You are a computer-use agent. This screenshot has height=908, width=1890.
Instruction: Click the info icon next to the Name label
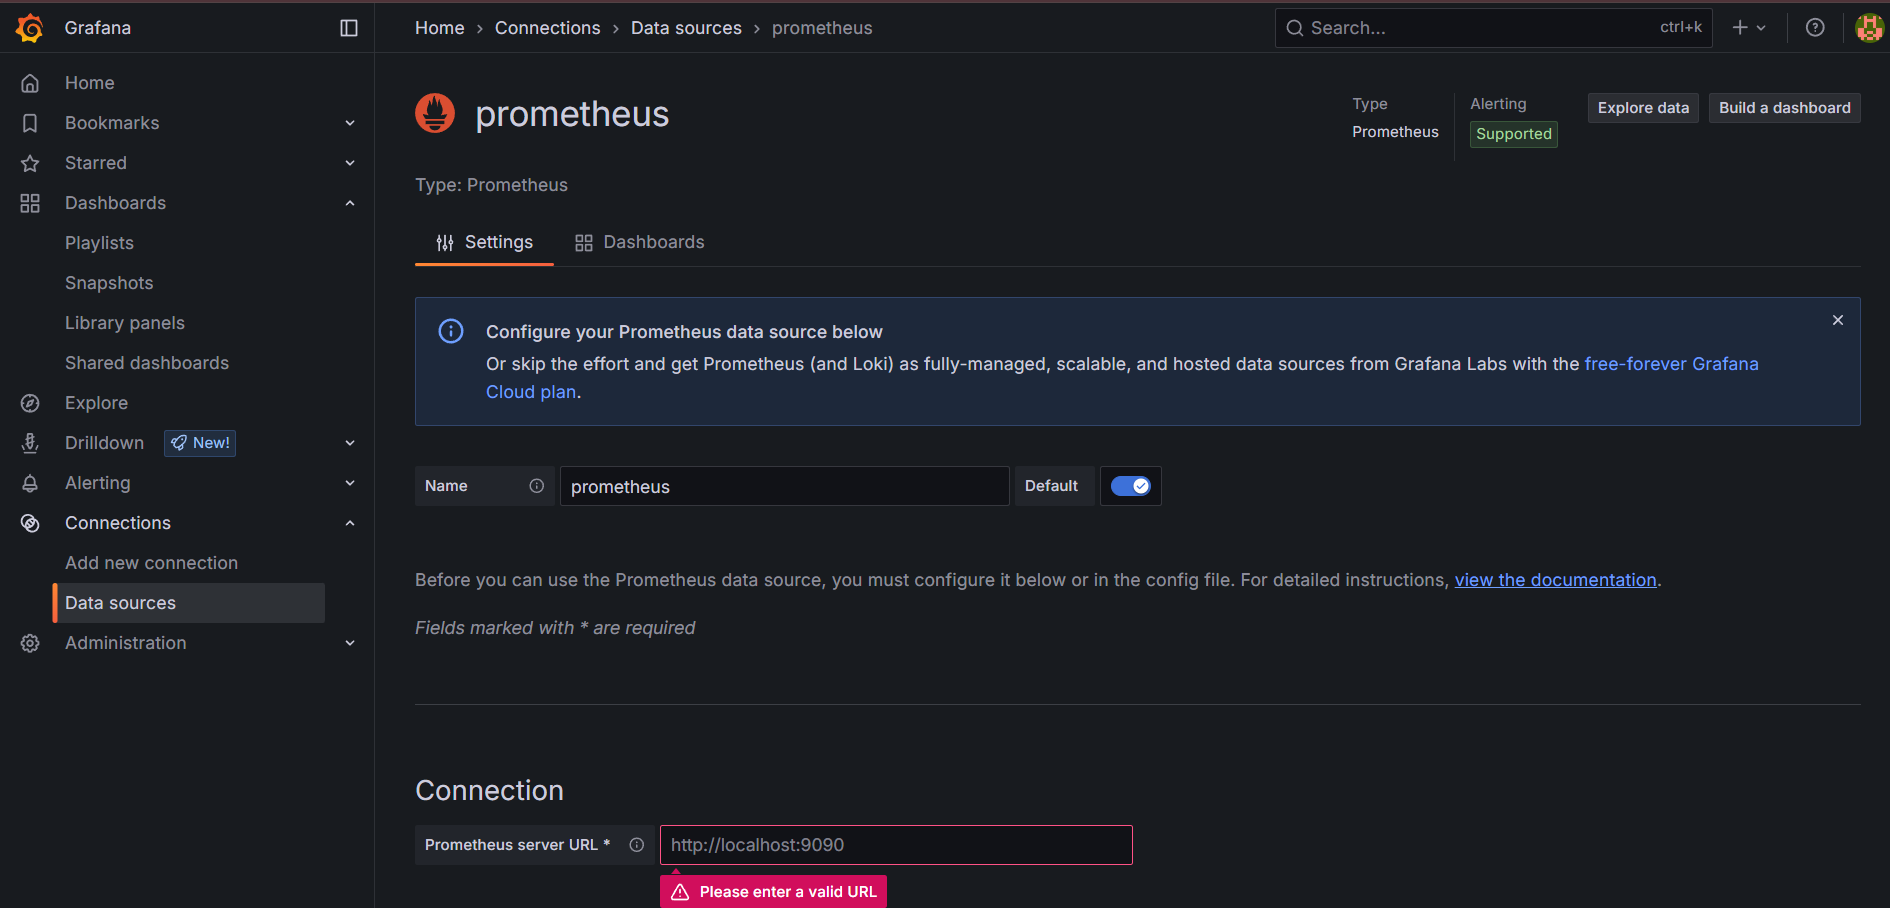pyautogui.click(x=537, y=486)
